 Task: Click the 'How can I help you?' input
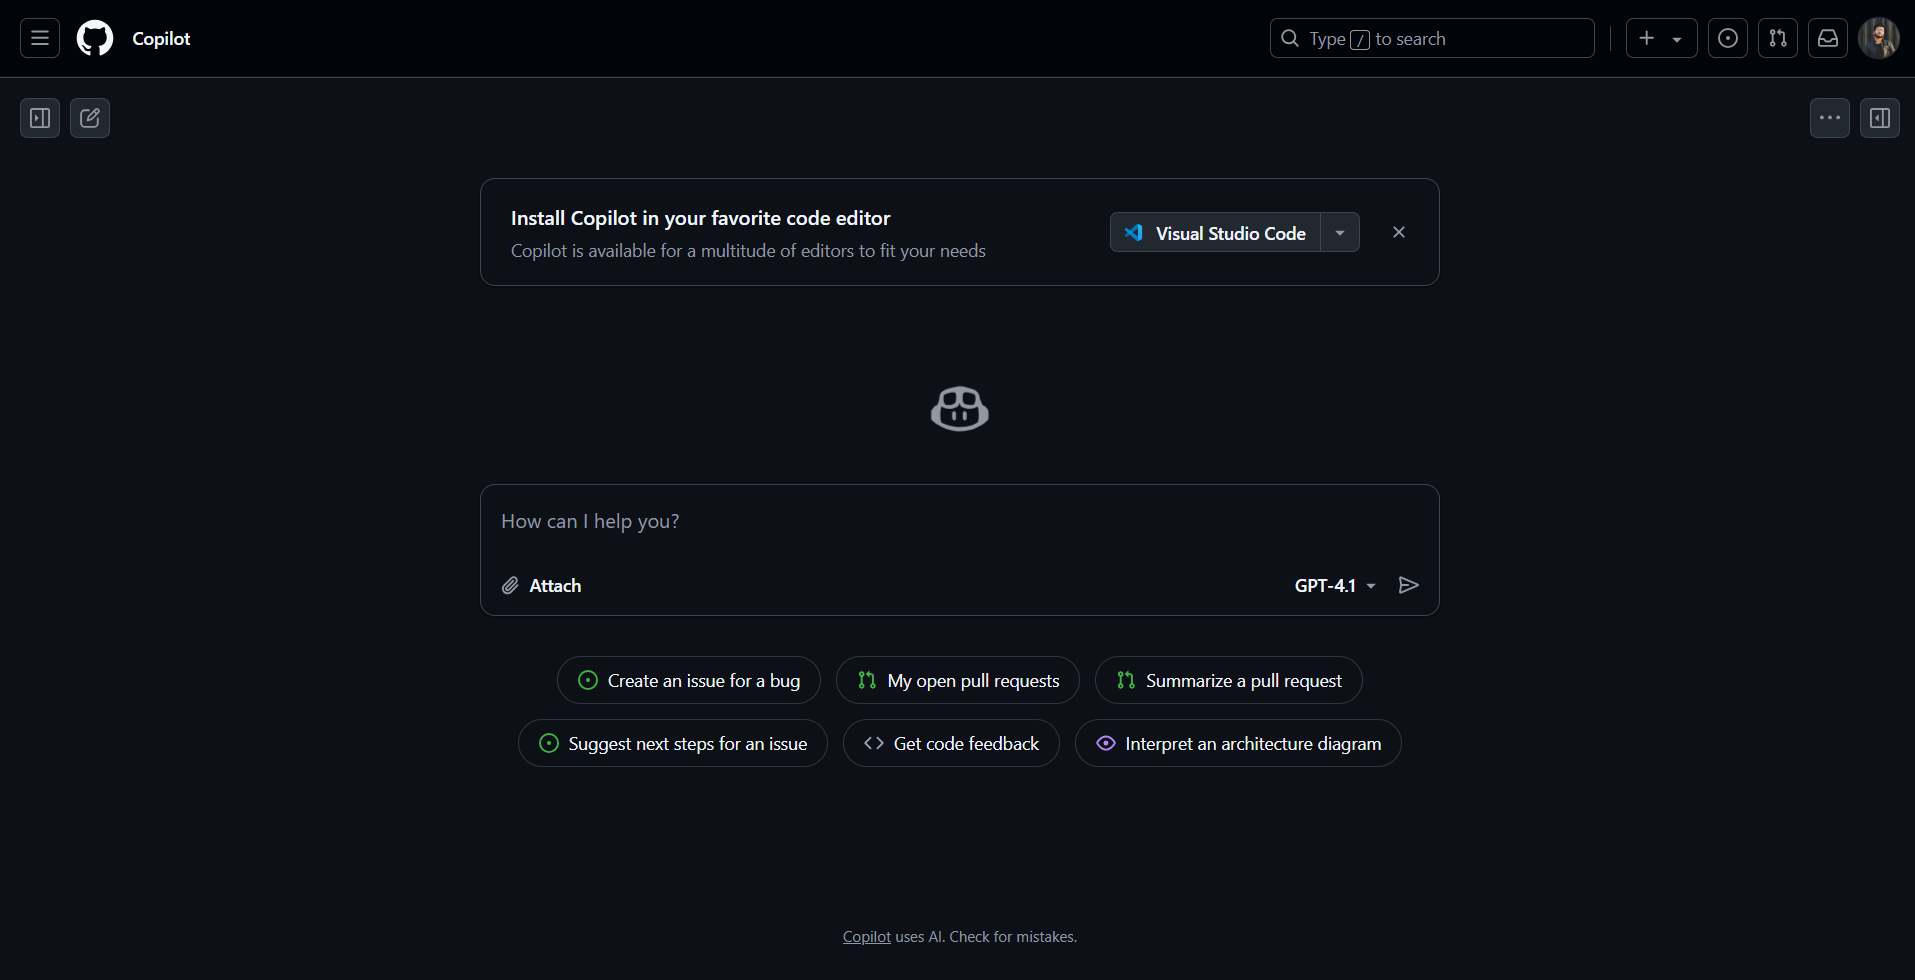click(960, 522)
